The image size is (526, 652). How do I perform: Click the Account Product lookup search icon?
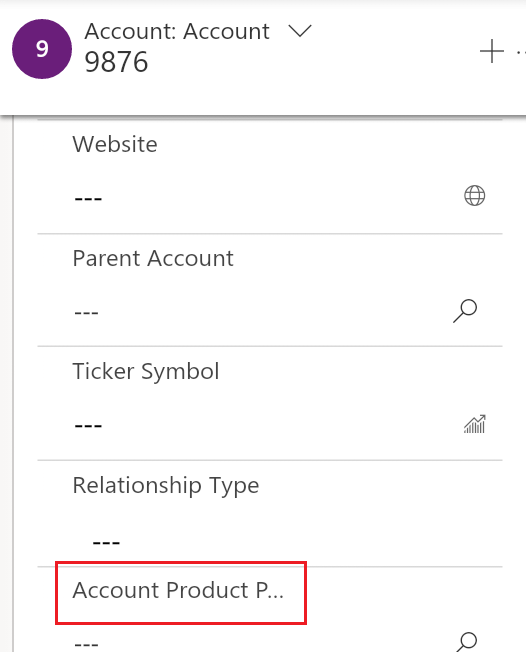(466, 642)
